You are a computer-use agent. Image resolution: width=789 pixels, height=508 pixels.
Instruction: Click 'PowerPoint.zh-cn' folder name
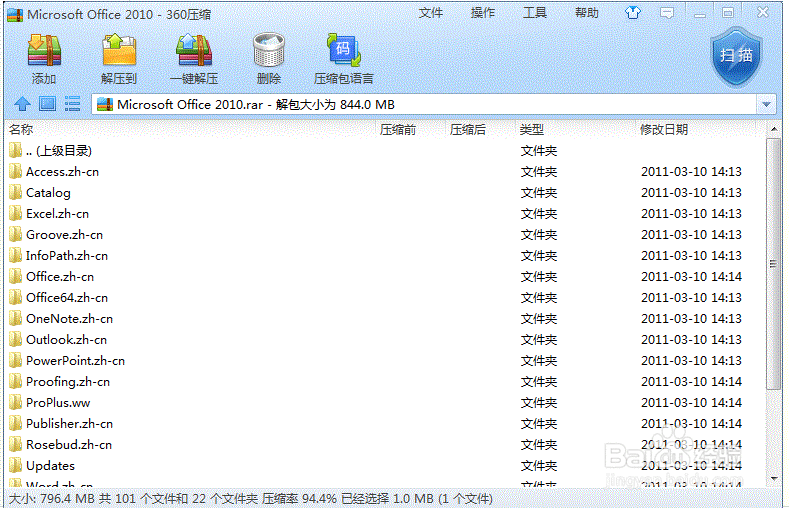pos(75,361)
